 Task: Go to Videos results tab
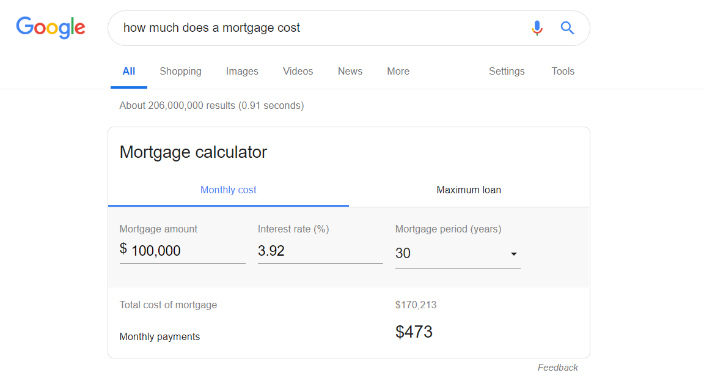[298, 71]
